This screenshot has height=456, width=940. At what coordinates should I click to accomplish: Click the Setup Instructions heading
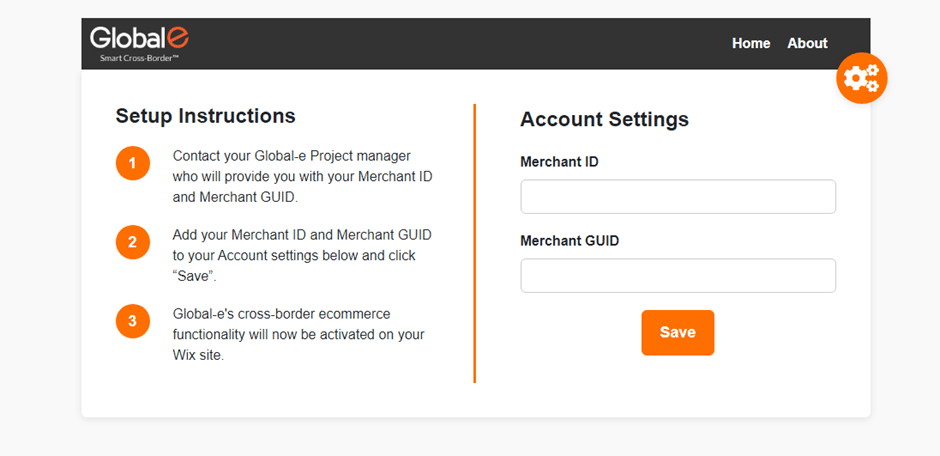pyautogui.click(x=205, y=116)
